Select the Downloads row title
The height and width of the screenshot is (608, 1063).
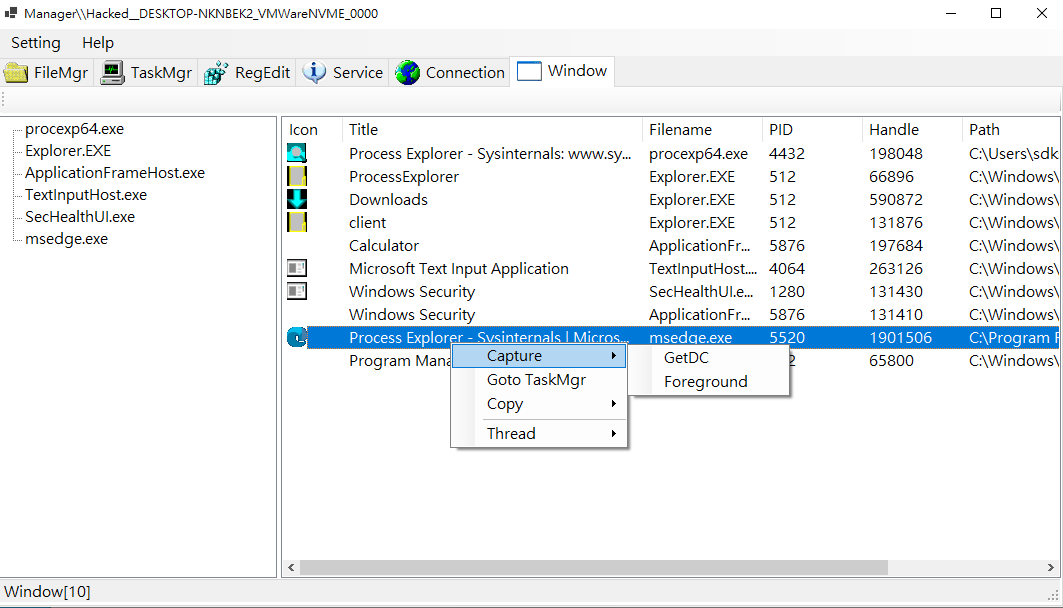pos(388,199)
